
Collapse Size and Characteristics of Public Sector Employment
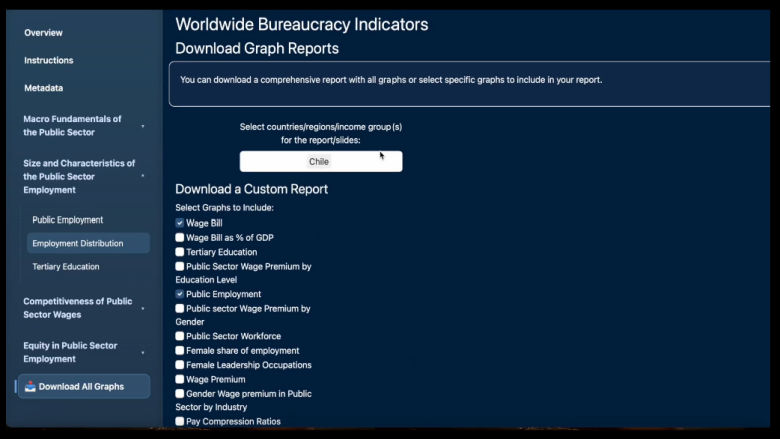[84, 176]
